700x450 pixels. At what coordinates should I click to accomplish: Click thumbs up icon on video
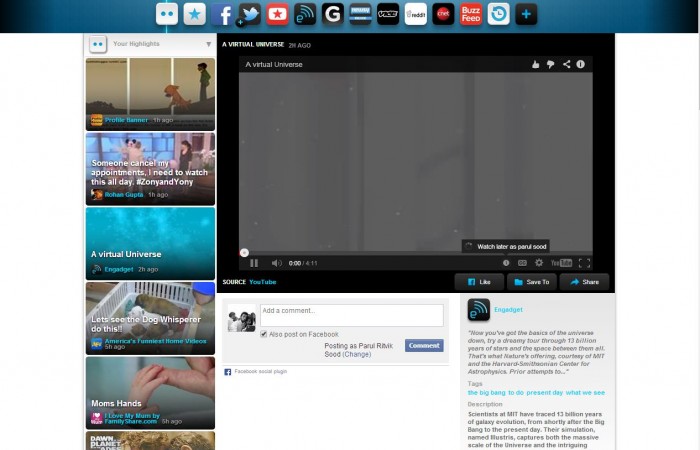click(536, 64)
